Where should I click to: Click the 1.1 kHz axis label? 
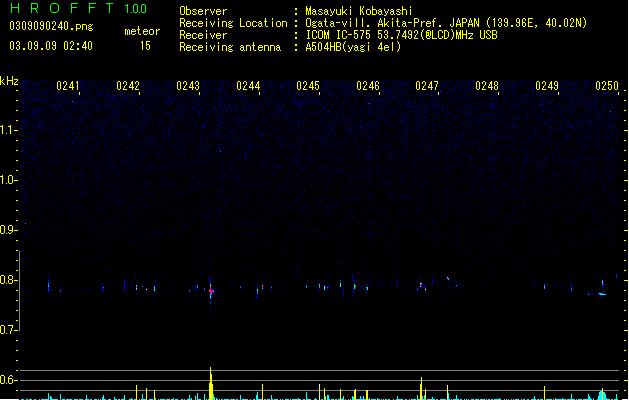point(9,130)
